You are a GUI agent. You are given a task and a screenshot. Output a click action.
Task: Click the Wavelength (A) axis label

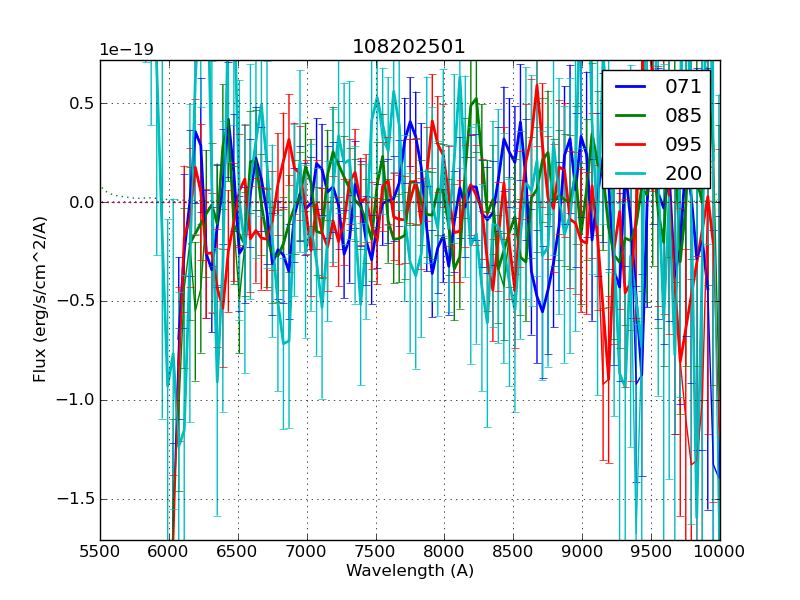pyautogui.click(x=409, y=571)
